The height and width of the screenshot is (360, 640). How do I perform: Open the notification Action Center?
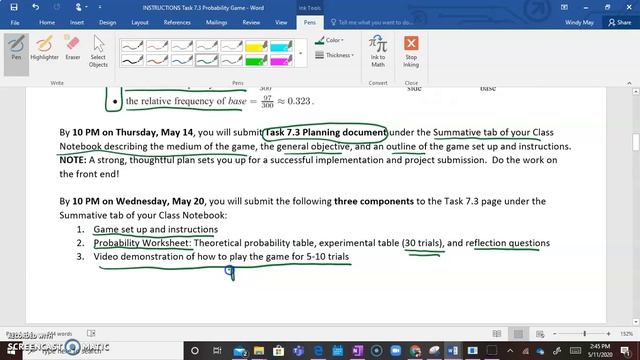(x=624, y=351)
